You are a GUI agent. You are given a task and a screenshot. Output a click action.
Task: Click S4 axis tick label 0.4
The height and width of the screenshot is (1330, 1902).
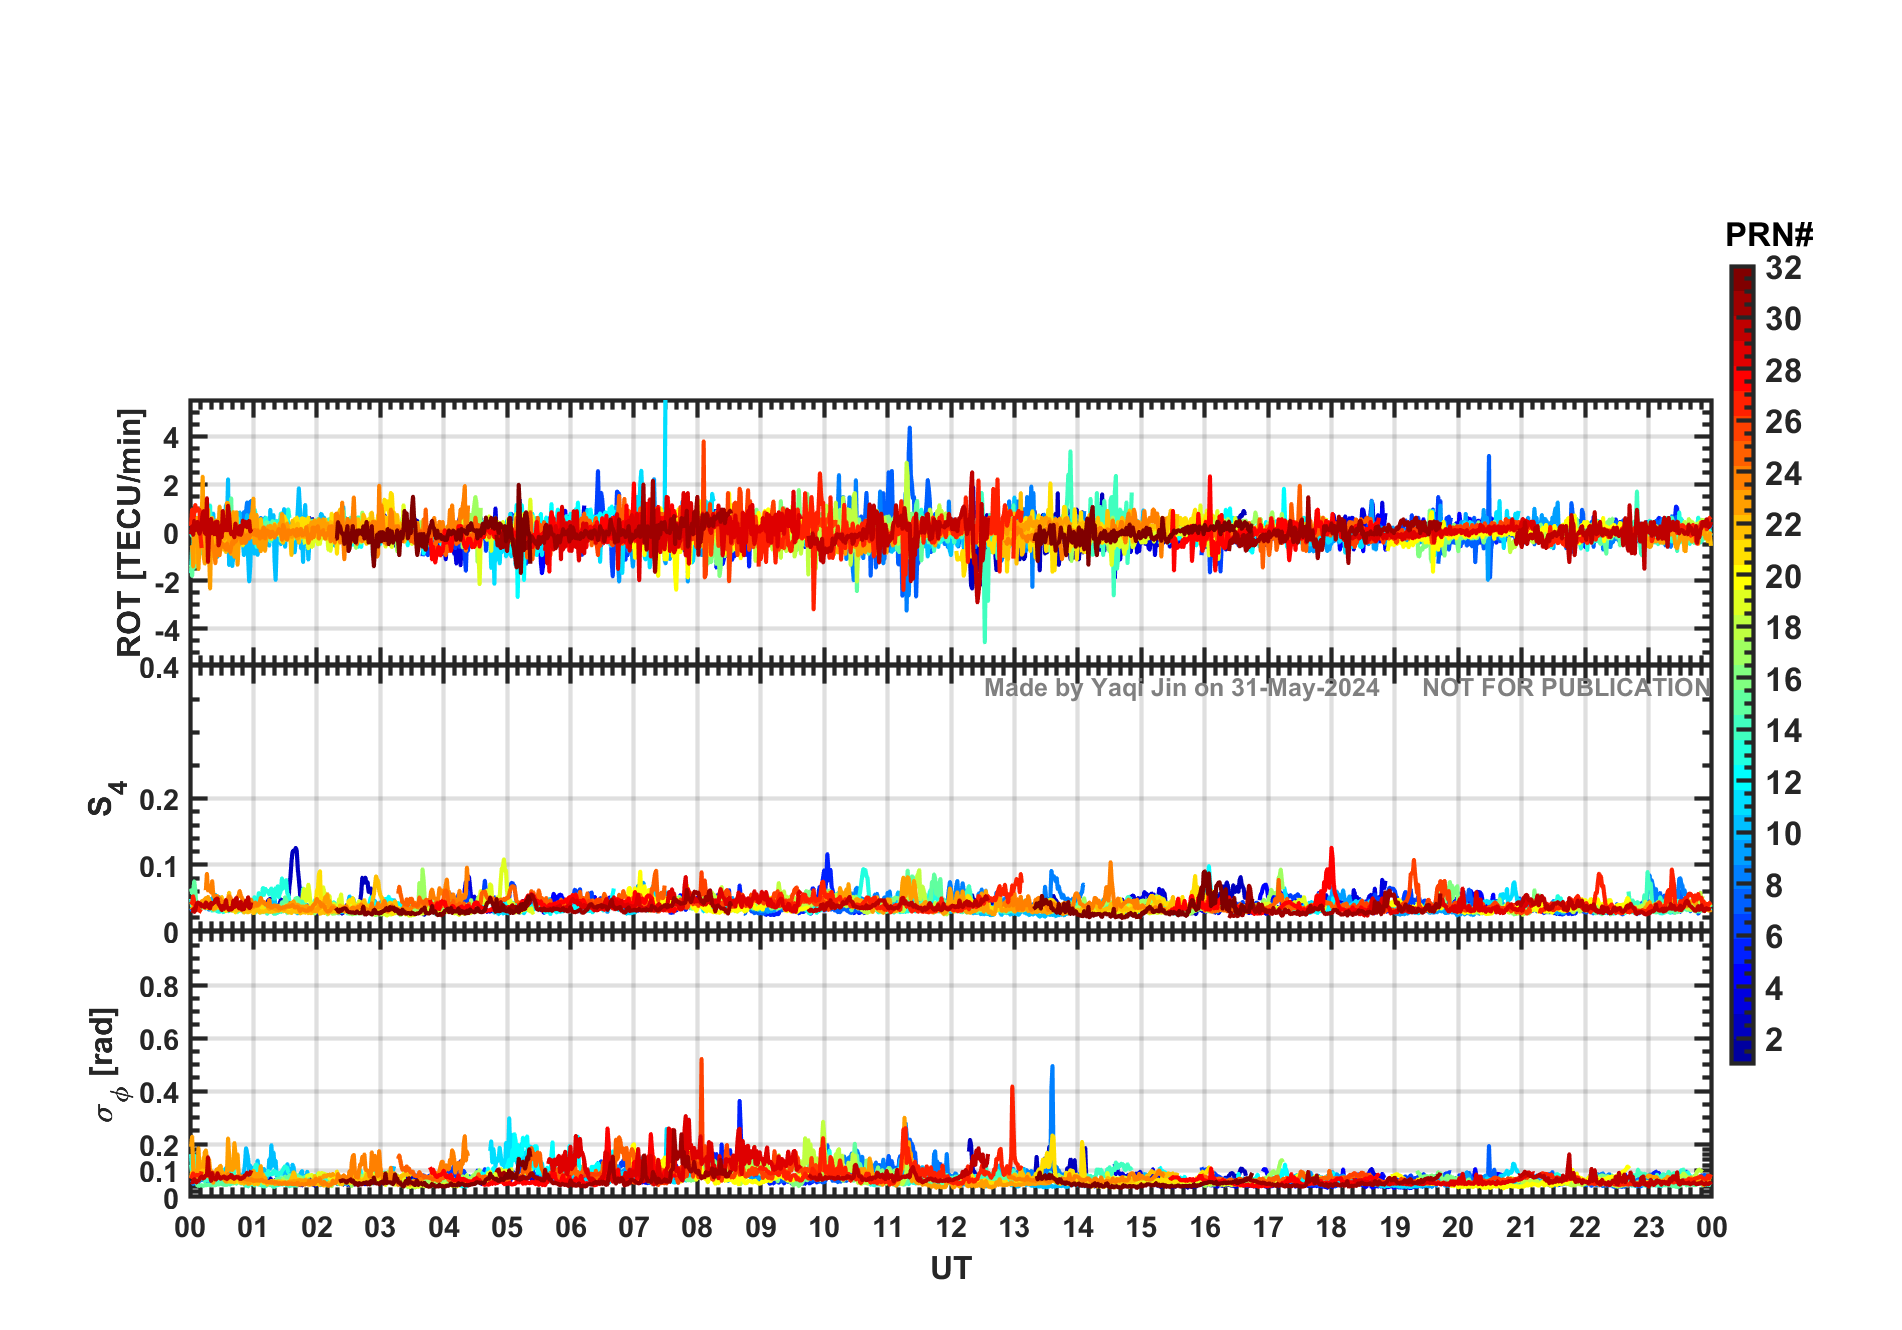pos(160,668)
